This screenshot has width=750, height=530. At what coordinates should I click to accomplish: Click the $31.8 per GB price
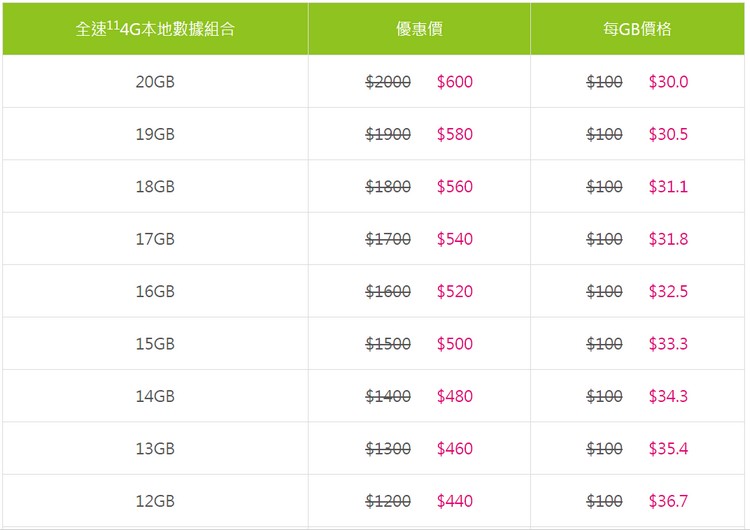click(668, 239)
